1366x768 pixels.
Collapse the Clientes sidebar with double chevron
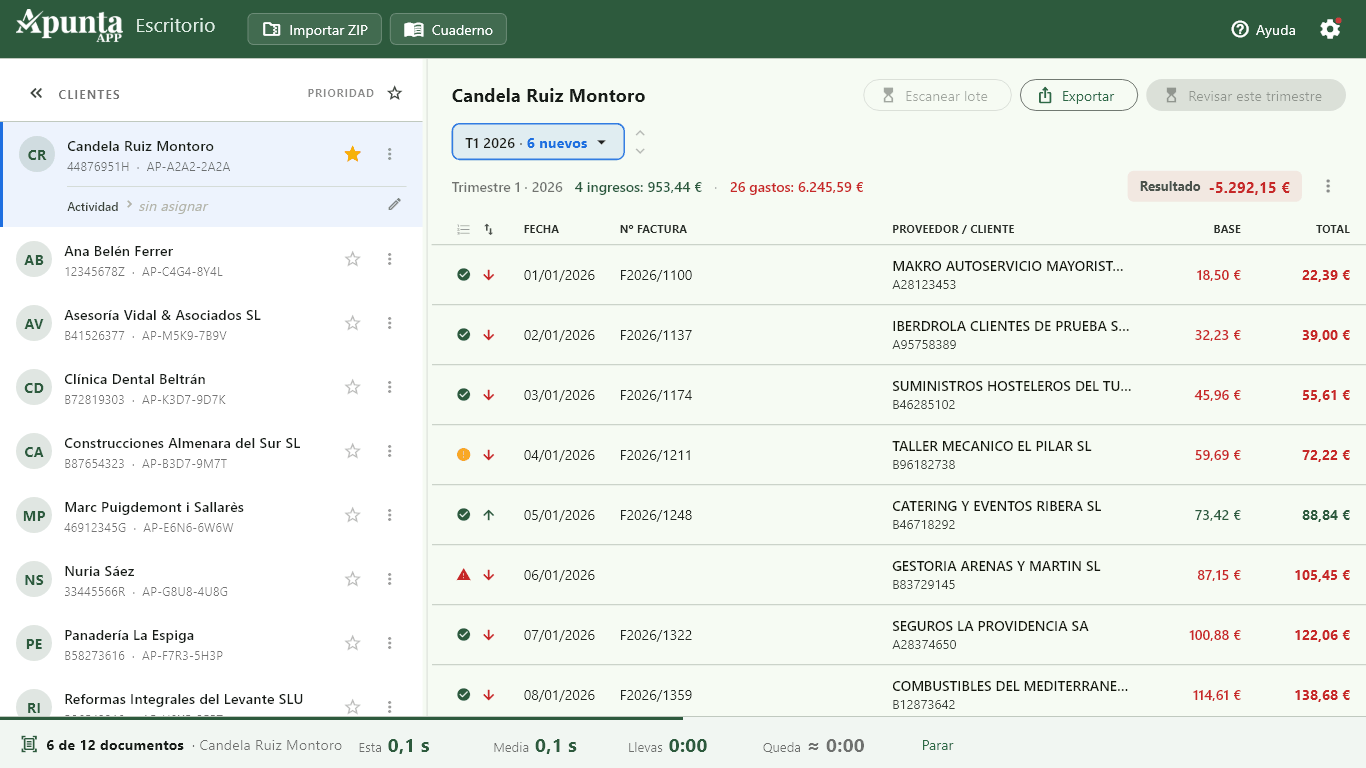point(36,93)
